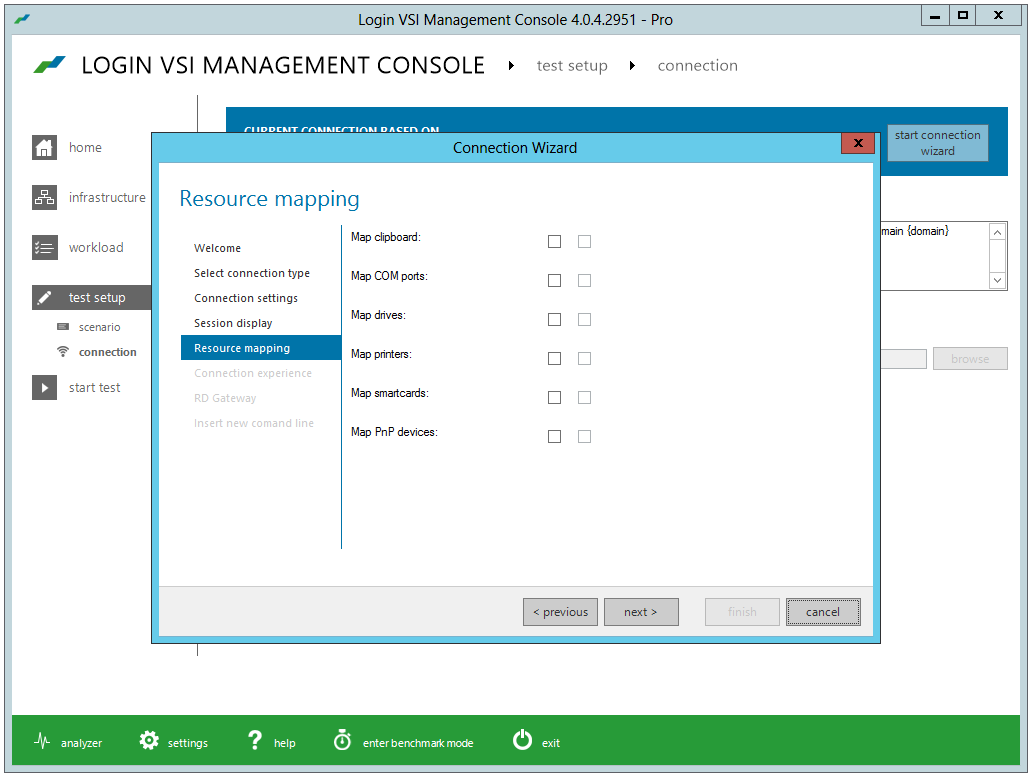Image resolution: width=1034 pixels, height=777 pixels.
Task: Click start connection wizard button
Action: 937,143
